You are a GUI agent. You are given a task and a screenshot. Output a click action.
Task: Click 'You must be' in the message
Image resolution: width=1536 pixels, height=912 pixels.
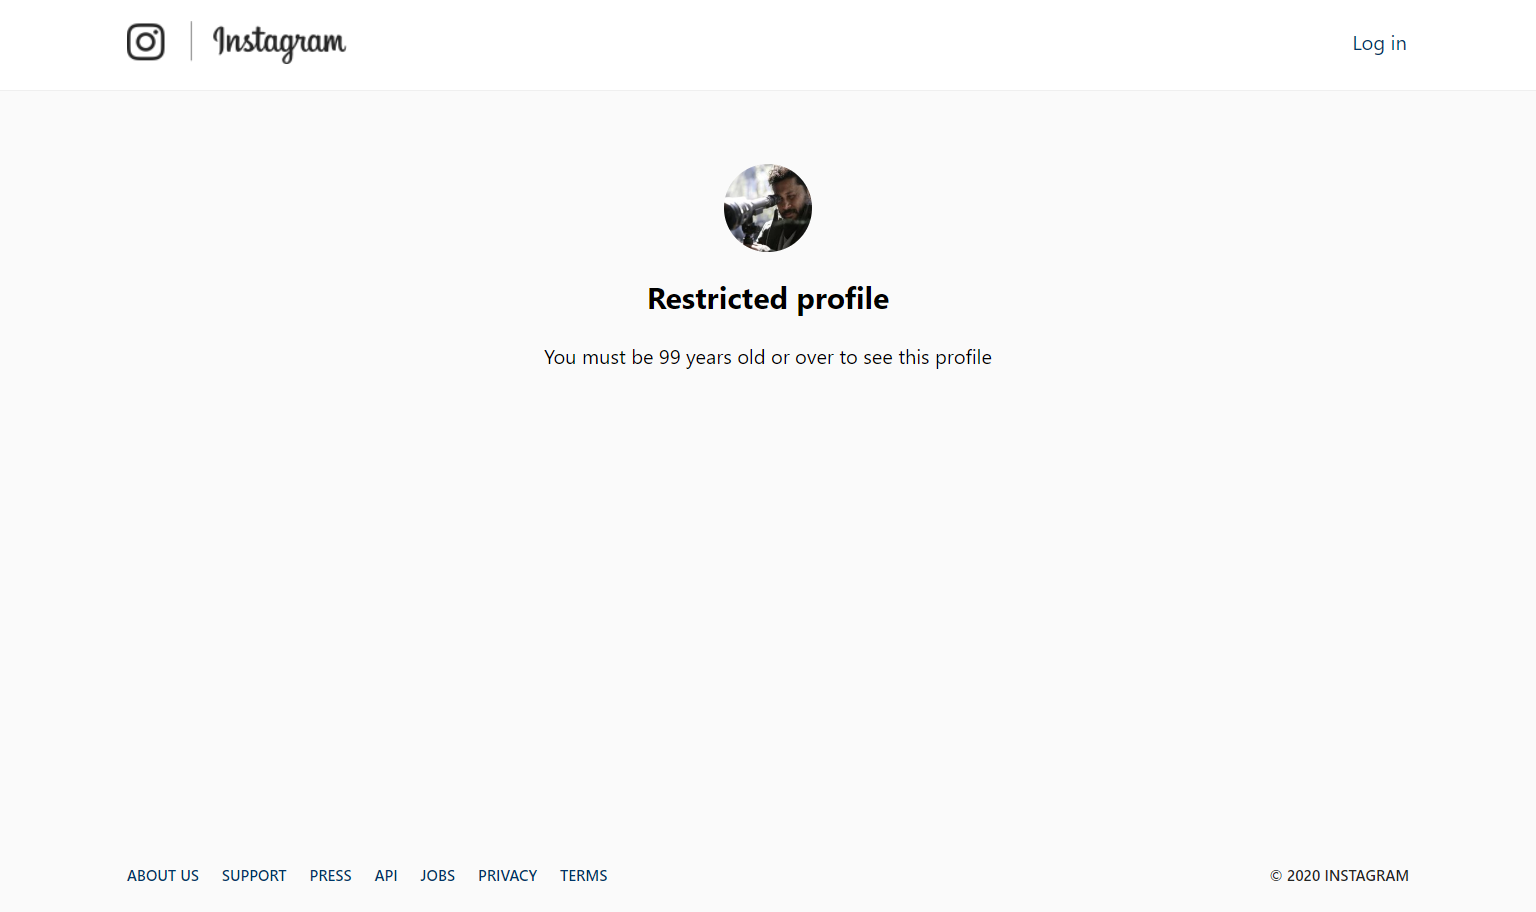pyautogui.click(x=598, y=358)
